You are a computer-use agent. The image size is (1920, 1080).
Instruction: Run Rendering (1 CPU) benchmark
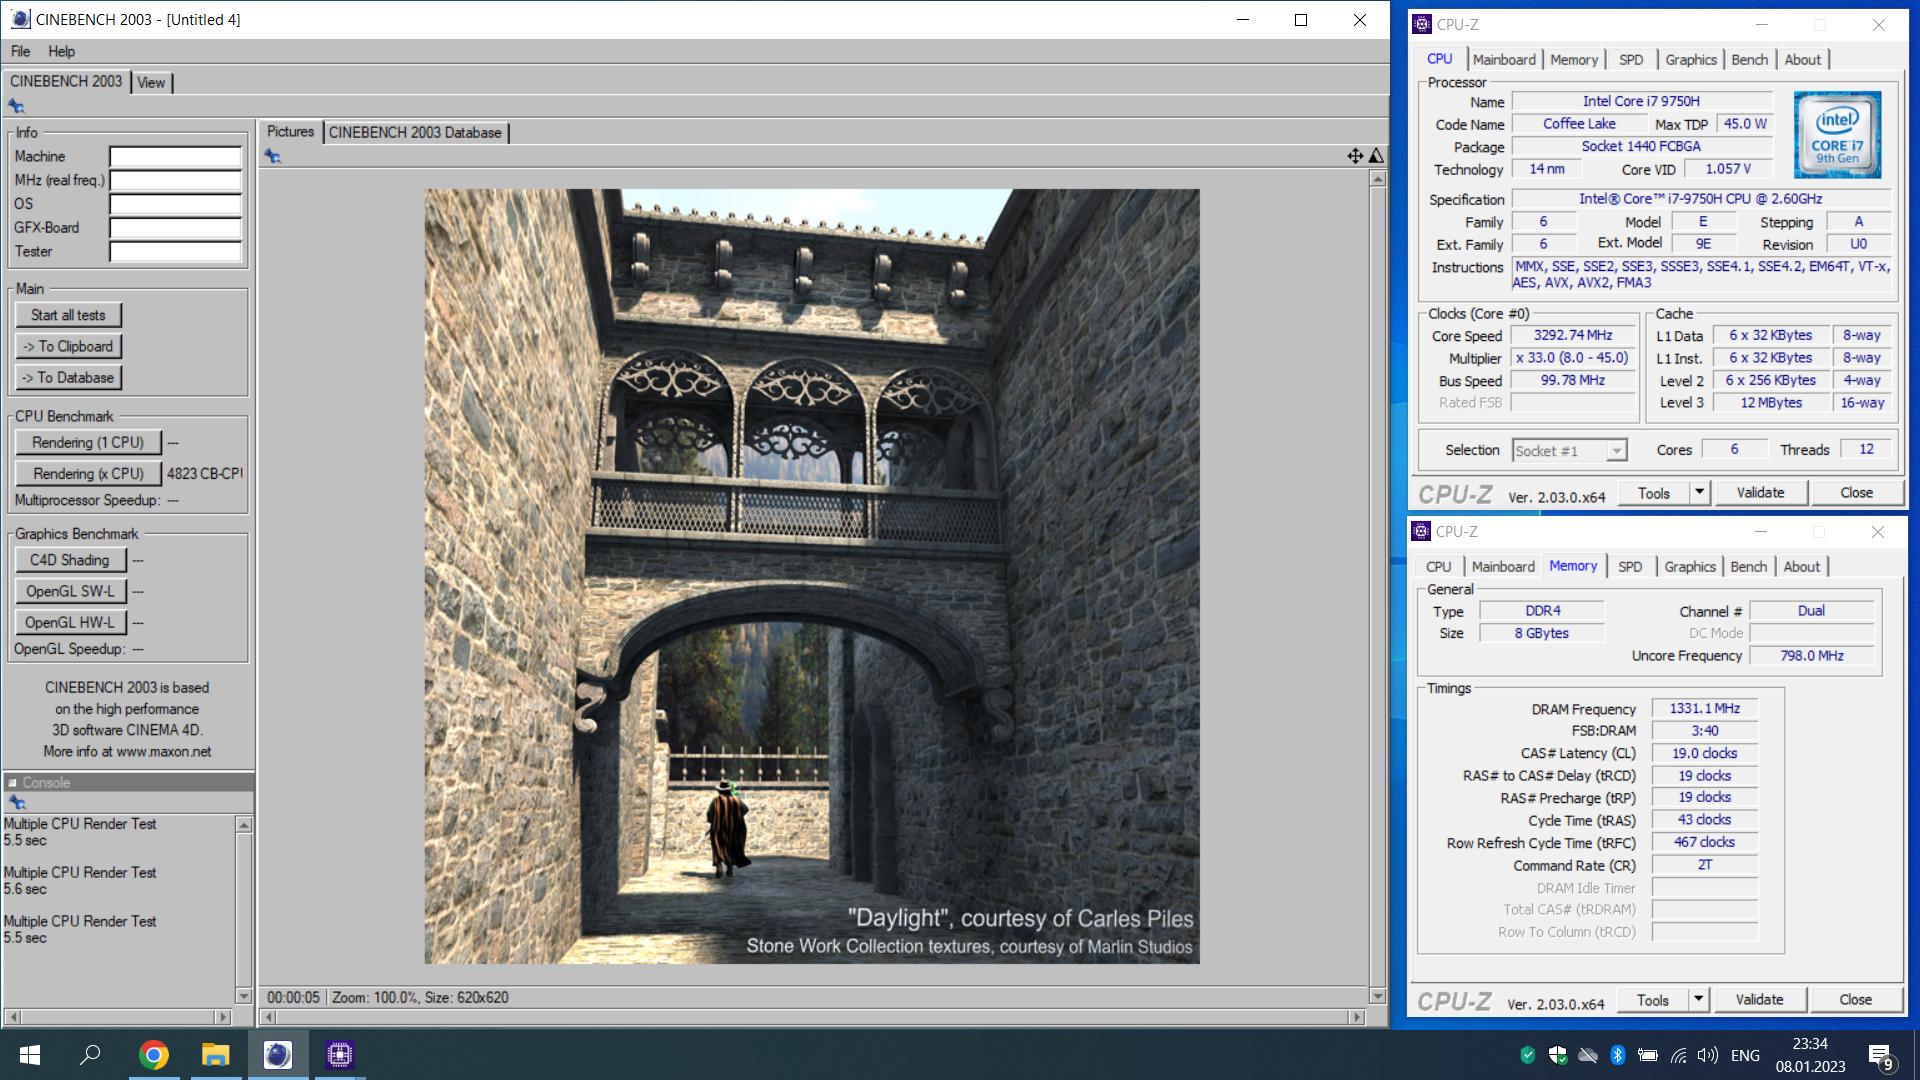(x=88, y=442)
